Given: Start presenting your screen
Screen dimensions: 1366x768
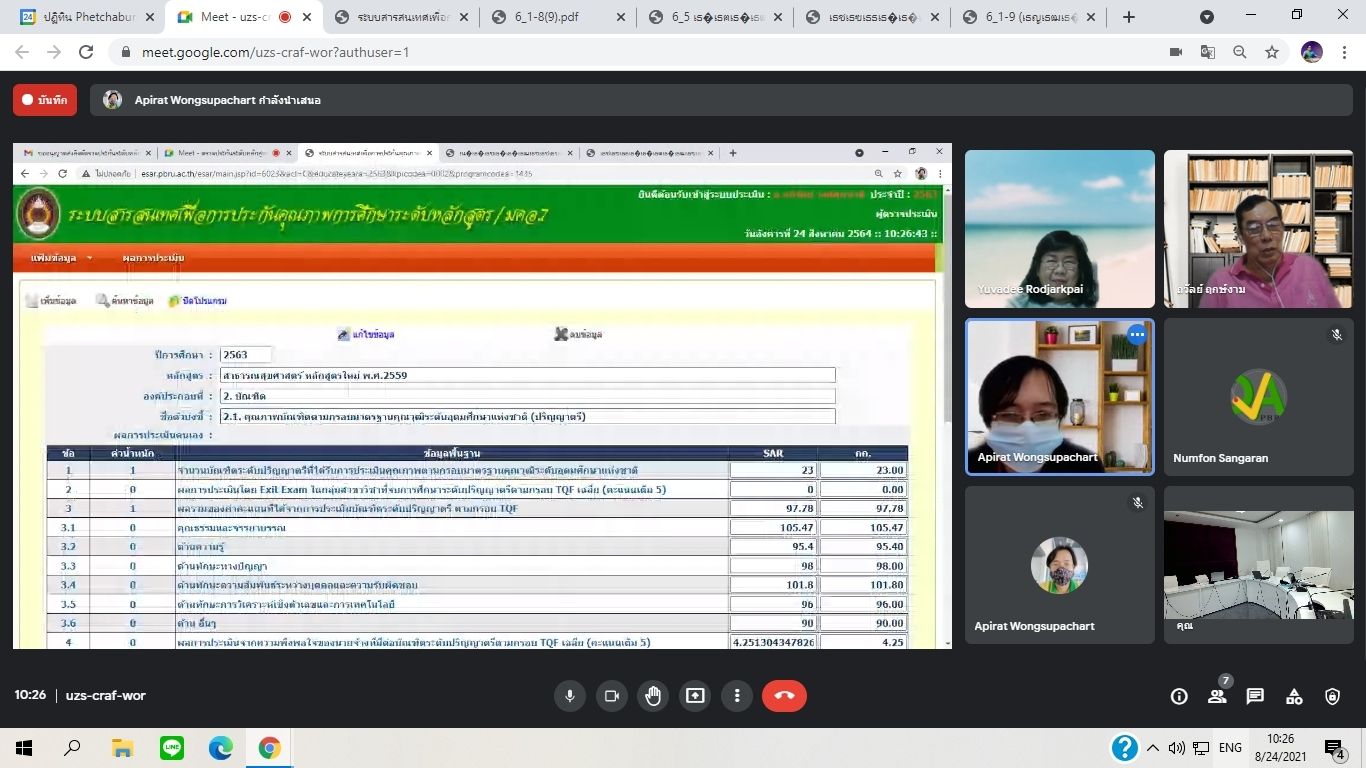Looking at the screenshot, I should pyautogui.click(x=695, y=696).
